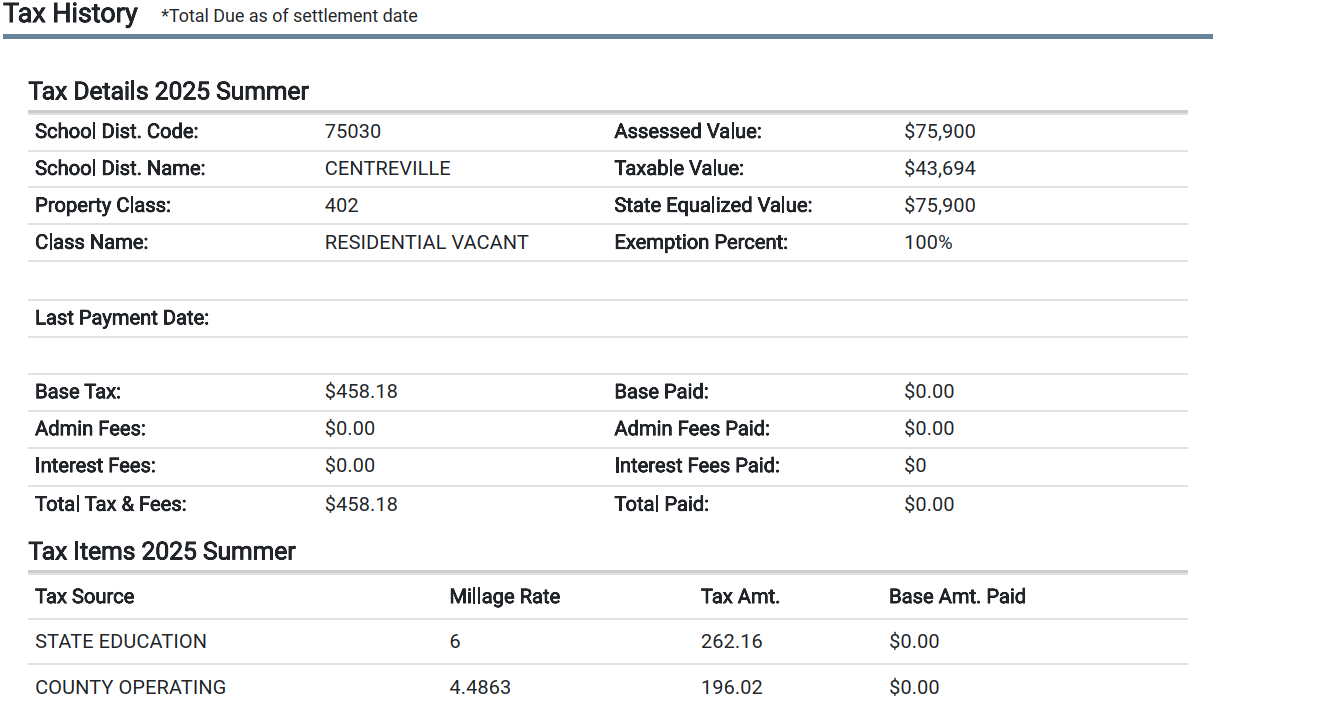This screenshot has height=707, width=1323.
Task: Click the RESIDENTIAL VACANT class name
Action: (x=426, y=242)
